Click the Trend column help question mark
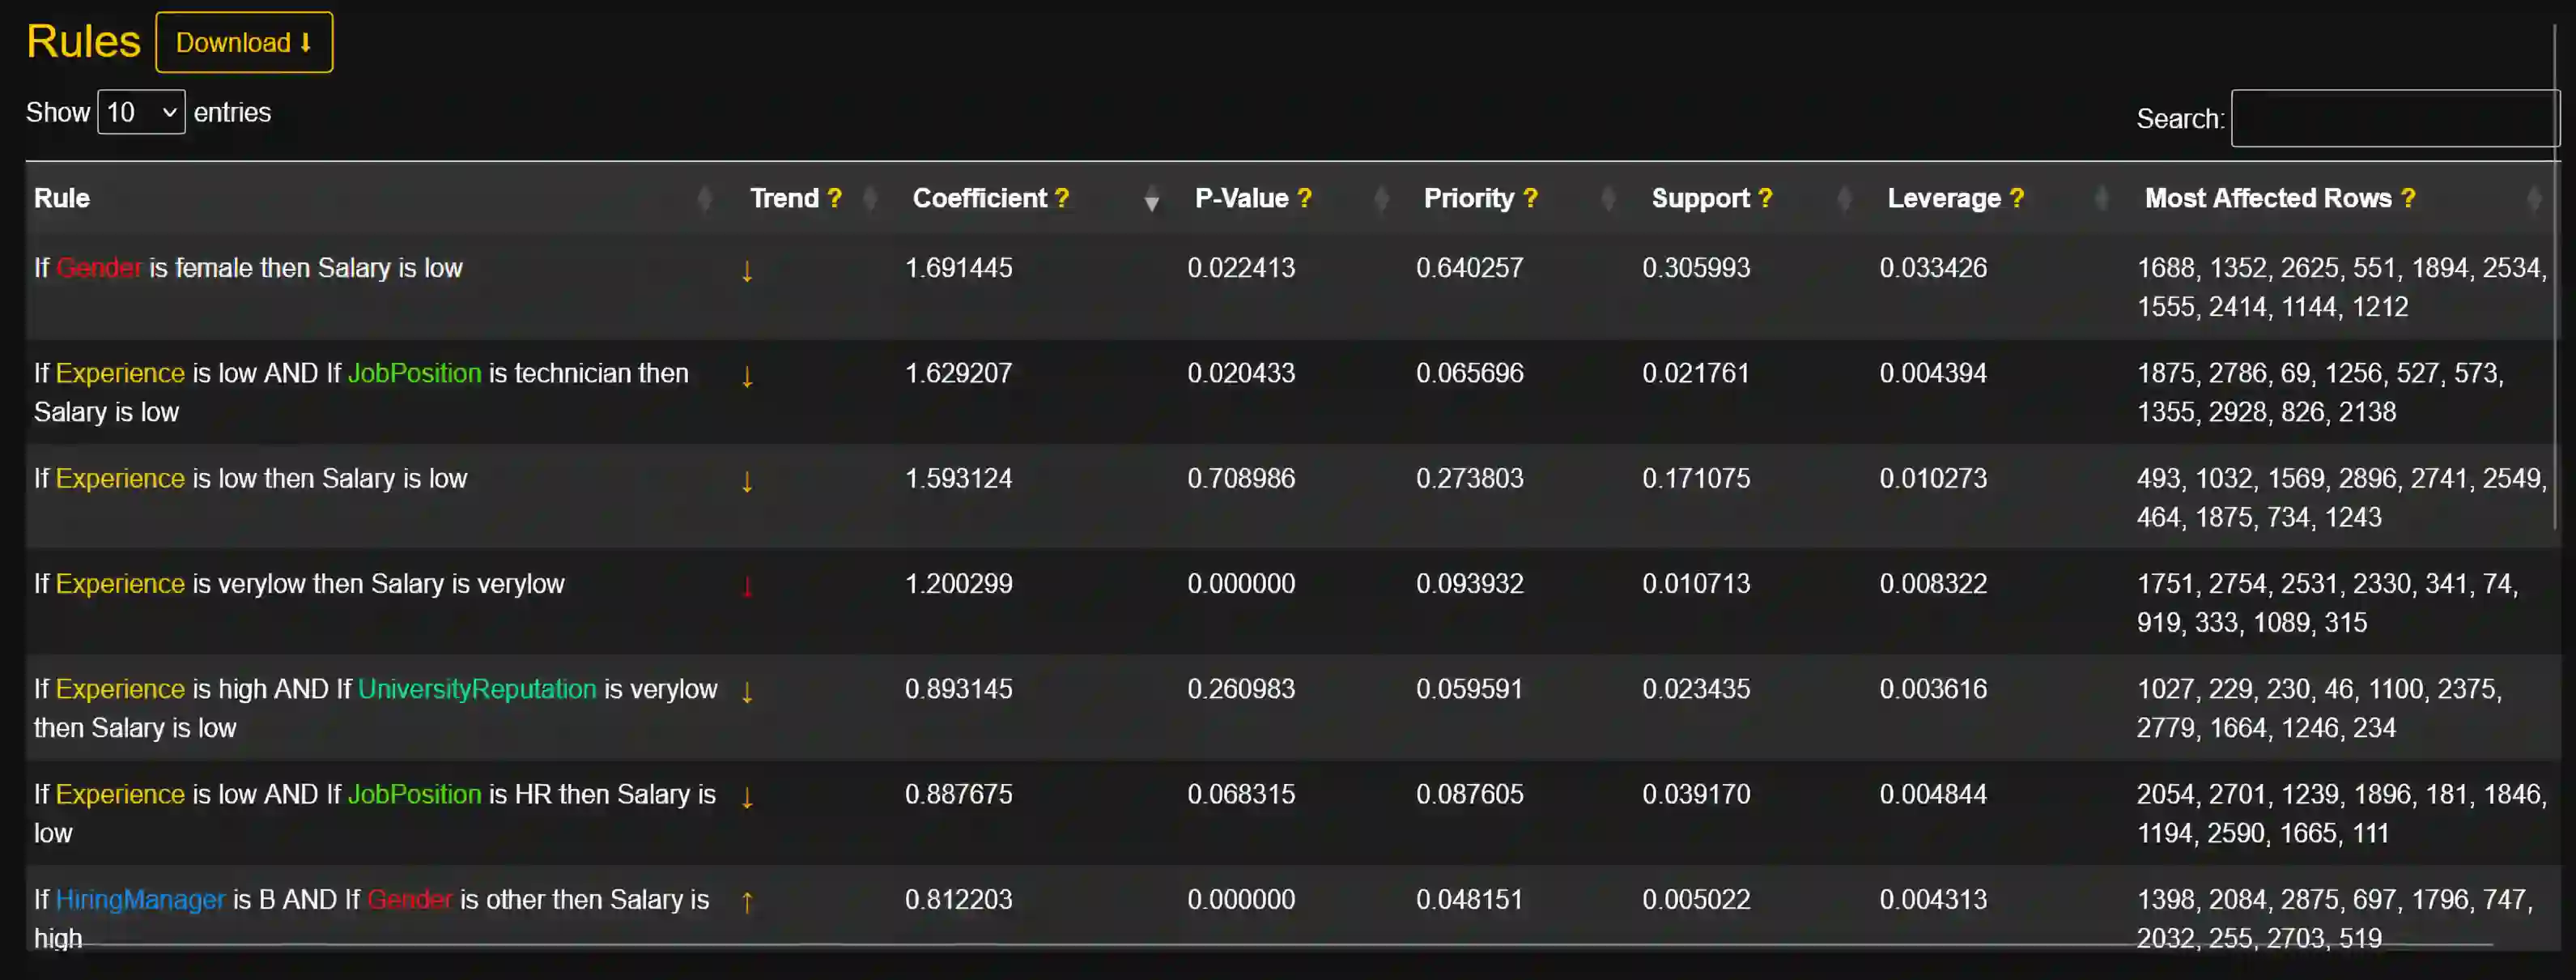Viewport: 2576px width, 980px height. click(834, 198)
